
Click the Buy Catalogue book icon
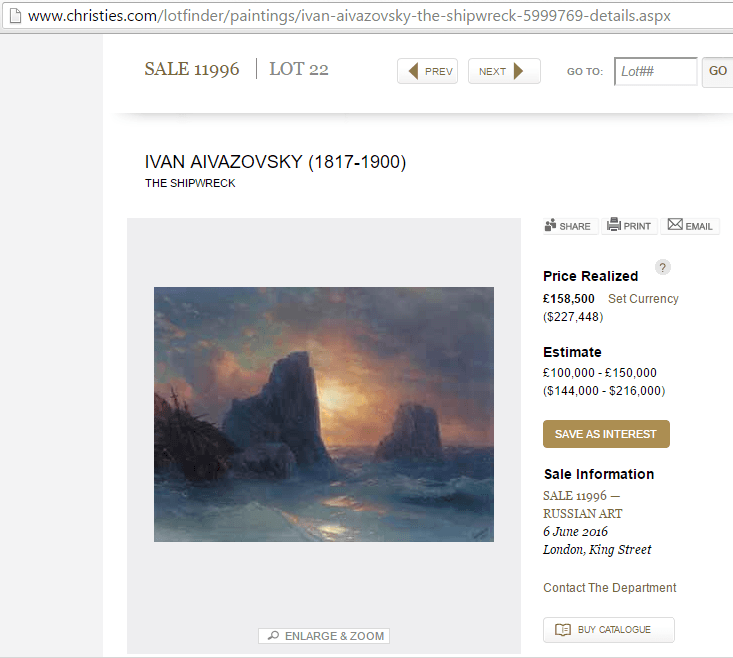coord(563,630)
